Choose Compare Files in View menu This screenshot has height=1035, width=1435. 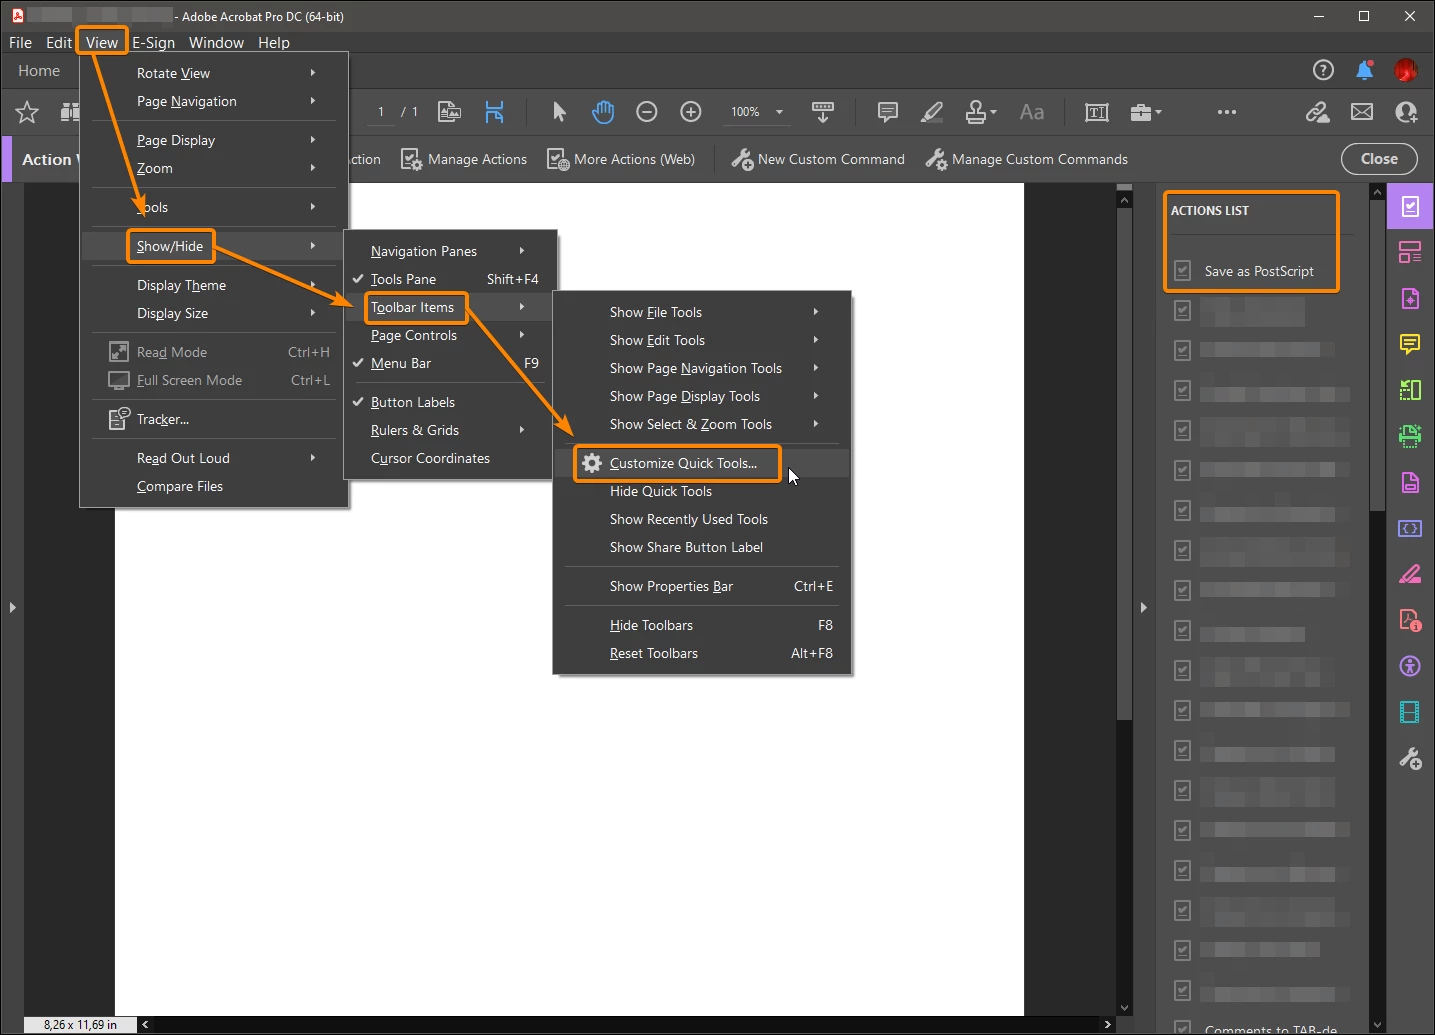click(214, 486)
